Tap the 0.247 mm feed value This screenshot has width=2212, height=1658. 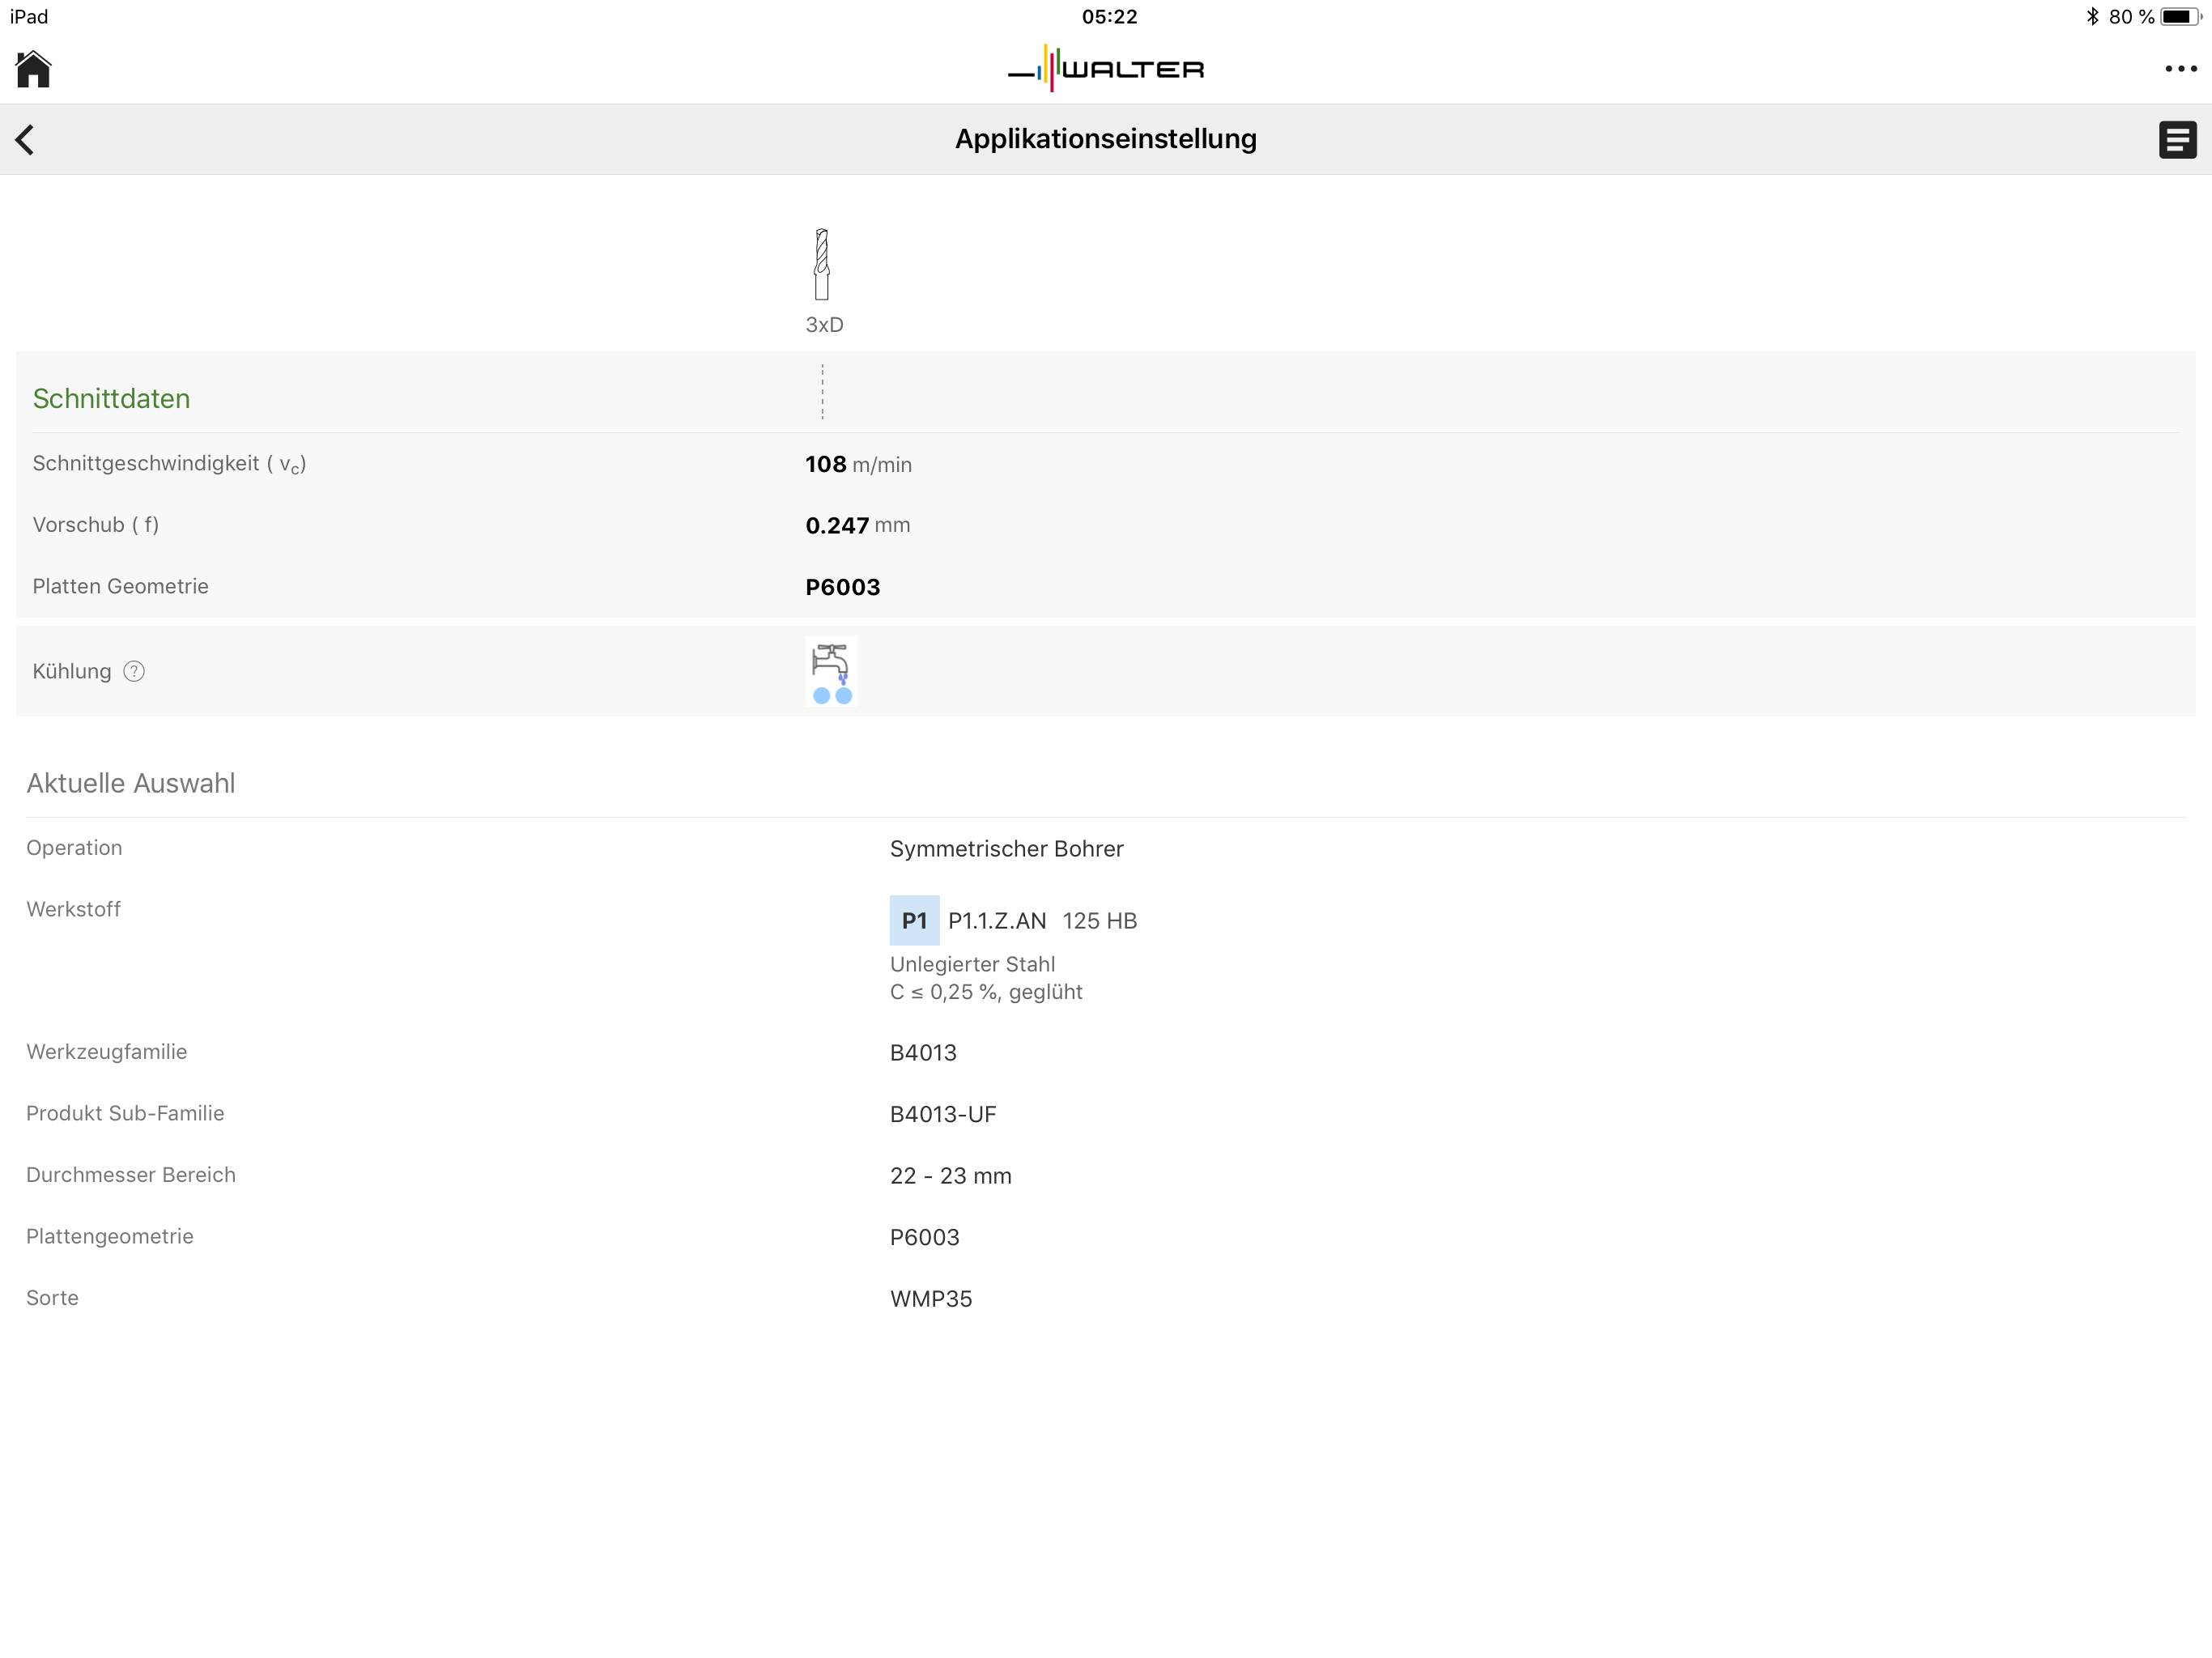tap(857, 525)
